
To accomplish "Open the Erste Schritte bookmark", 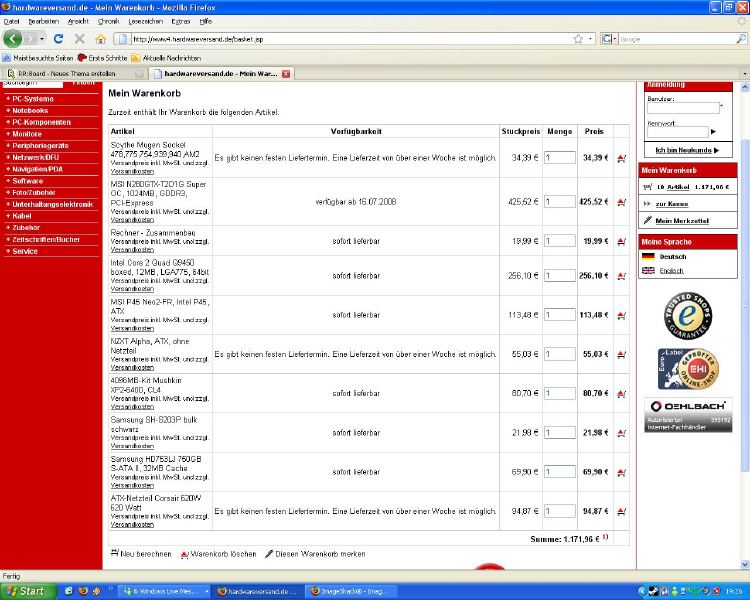I will pos(102,58).
